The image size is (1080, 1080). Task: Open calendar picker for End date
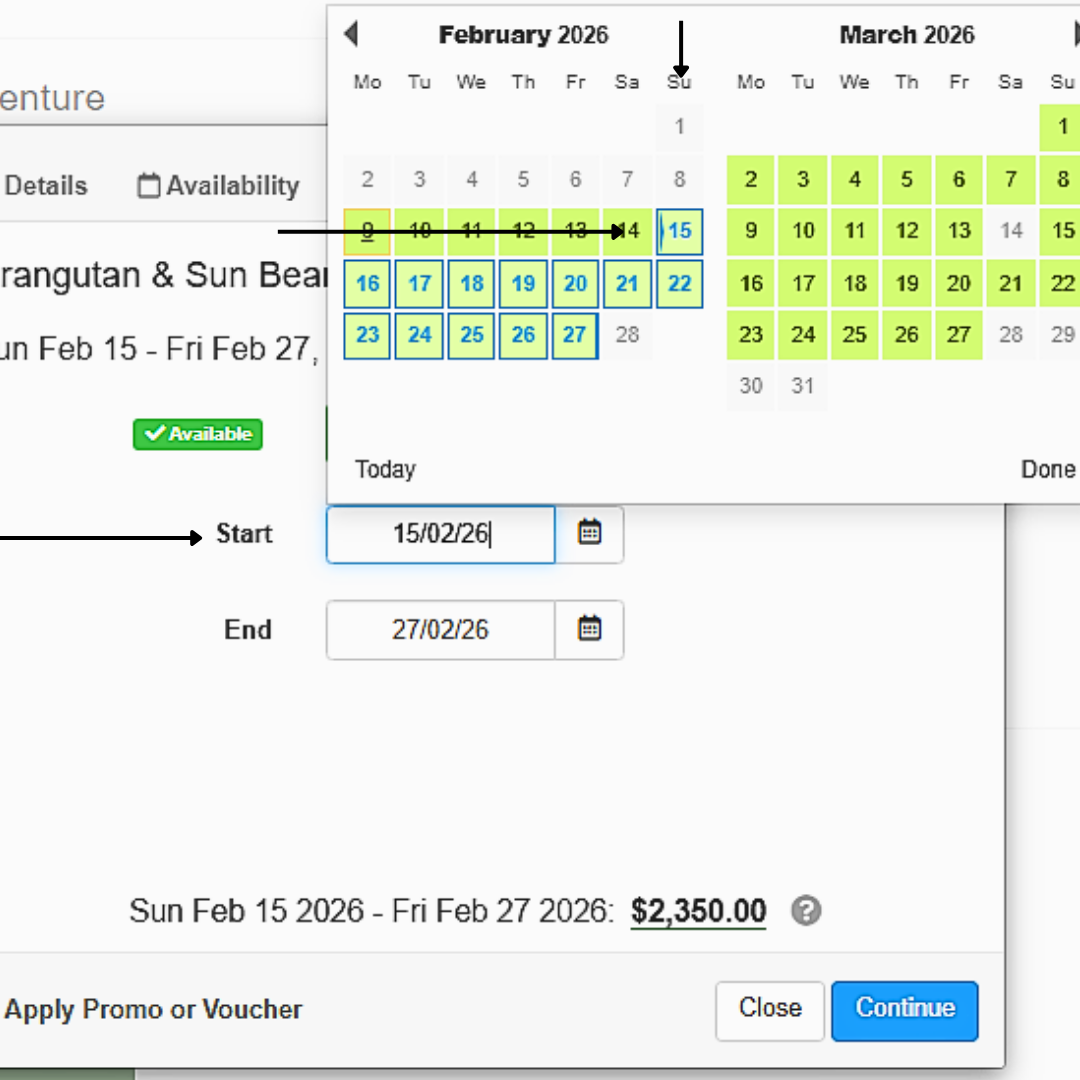(x=590, y=630)
